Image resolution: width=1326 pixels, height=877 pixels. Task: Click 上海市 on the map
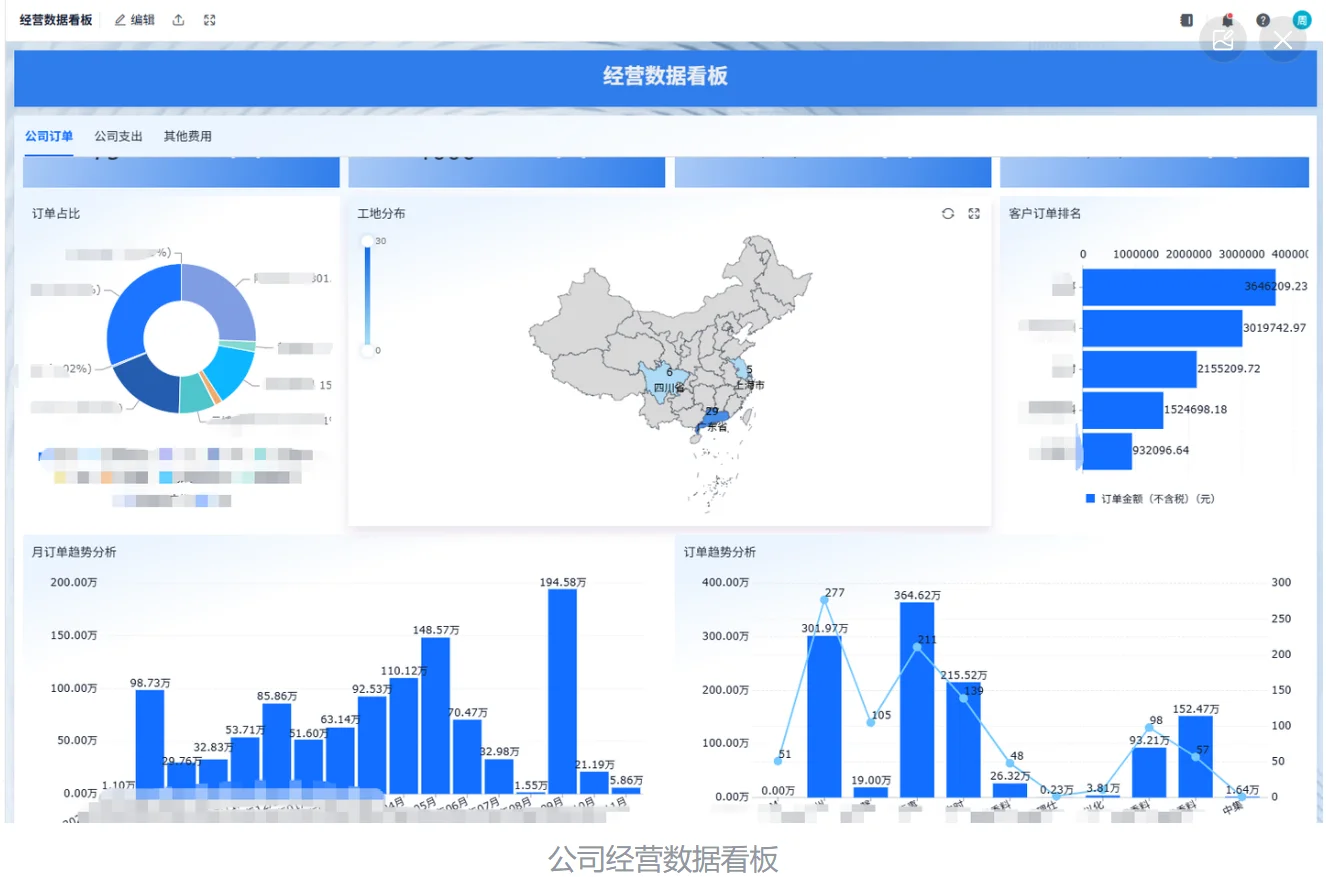(x=749, y=385)
